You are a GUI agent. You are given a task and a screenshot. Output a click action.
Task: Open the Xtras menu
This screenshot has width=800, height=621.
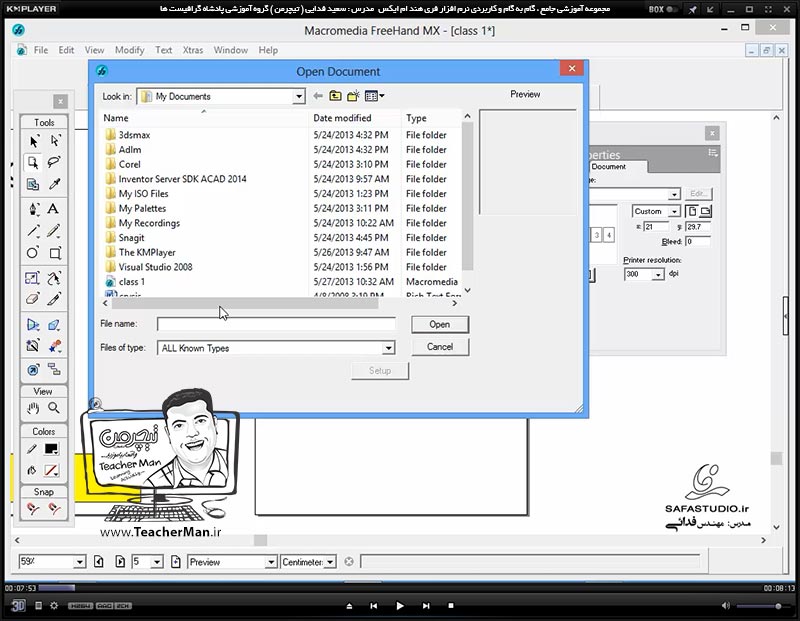pos(193,50)
